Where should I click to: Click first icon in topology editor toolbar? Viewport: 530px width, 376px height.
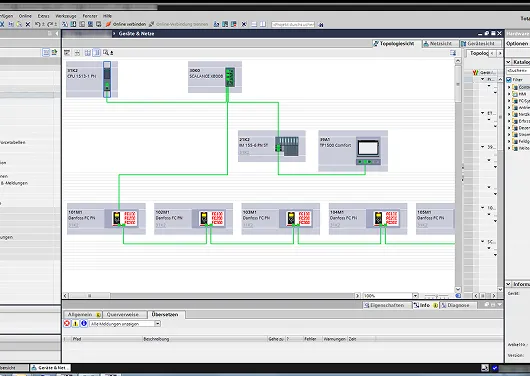(67, 53)
